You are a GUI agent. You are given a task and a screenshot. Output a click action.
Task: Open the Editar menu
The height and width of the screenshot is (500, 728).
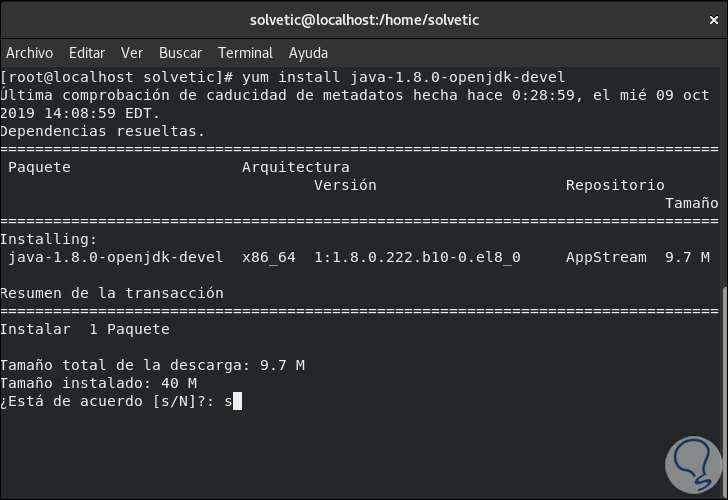[87, 53]
